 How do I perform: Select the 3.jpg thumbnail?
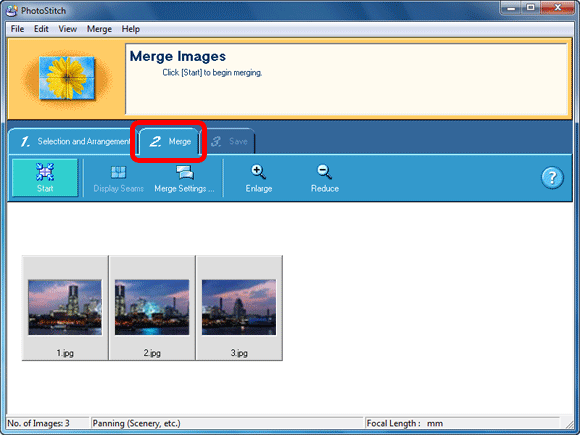[x=239, y=308]
